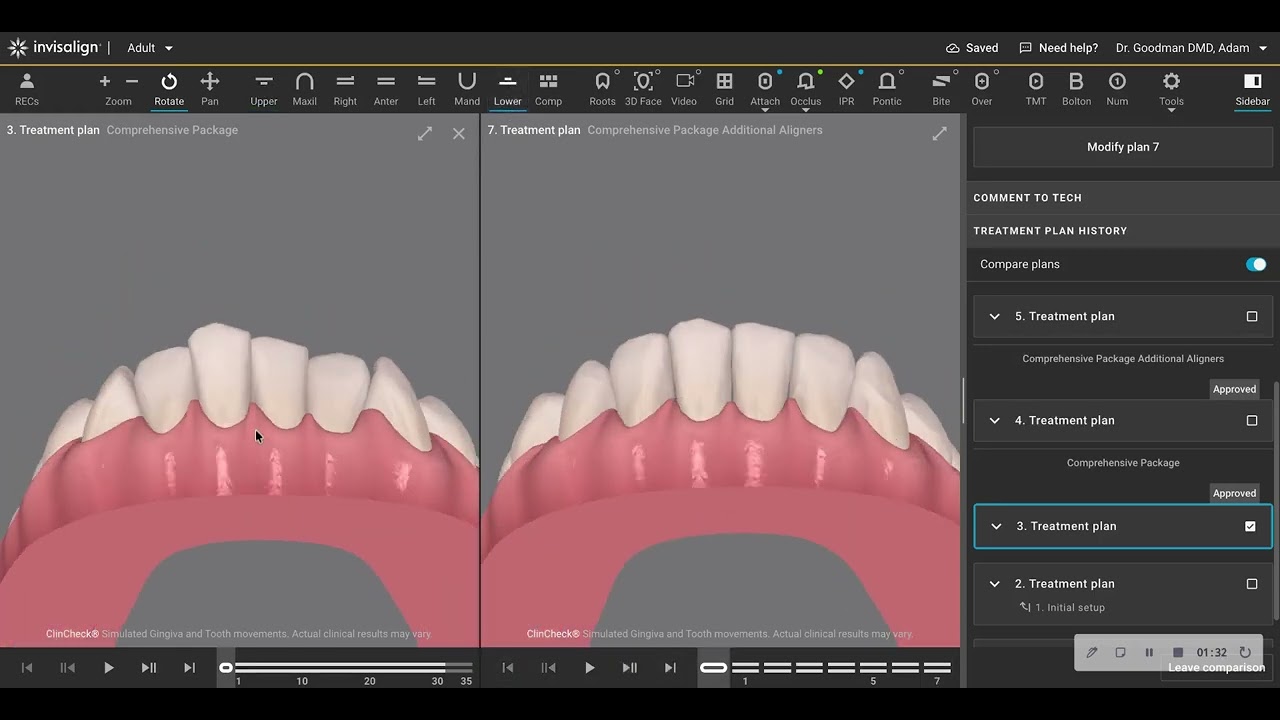1280x720 pixels.
Task: Open the Dr. Goodman account menu
Action: point(1191,48)
